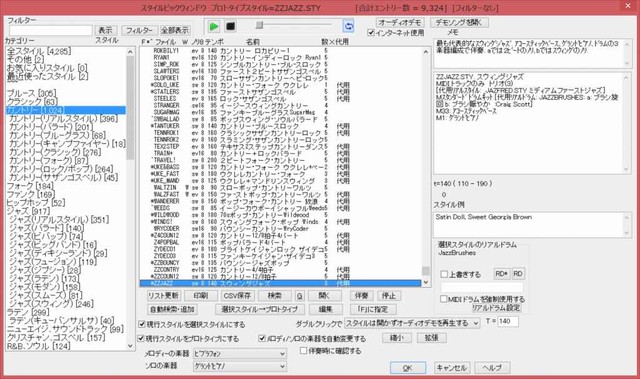Image resolution: width=640 pixels, height=379 pixels.
Task: Enable 伴奏時に確認する checkbox
Action: click(x=303, y=350)
